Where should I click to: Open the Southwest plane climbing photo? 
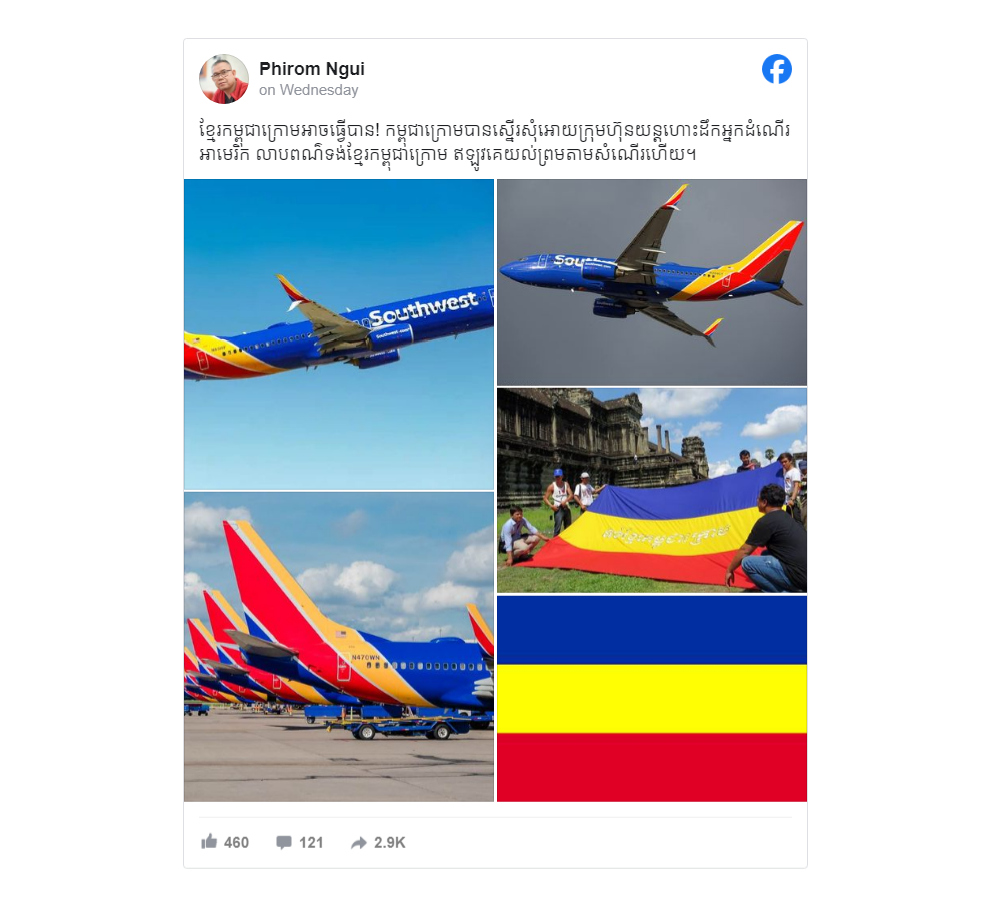(x=339, y=334)
